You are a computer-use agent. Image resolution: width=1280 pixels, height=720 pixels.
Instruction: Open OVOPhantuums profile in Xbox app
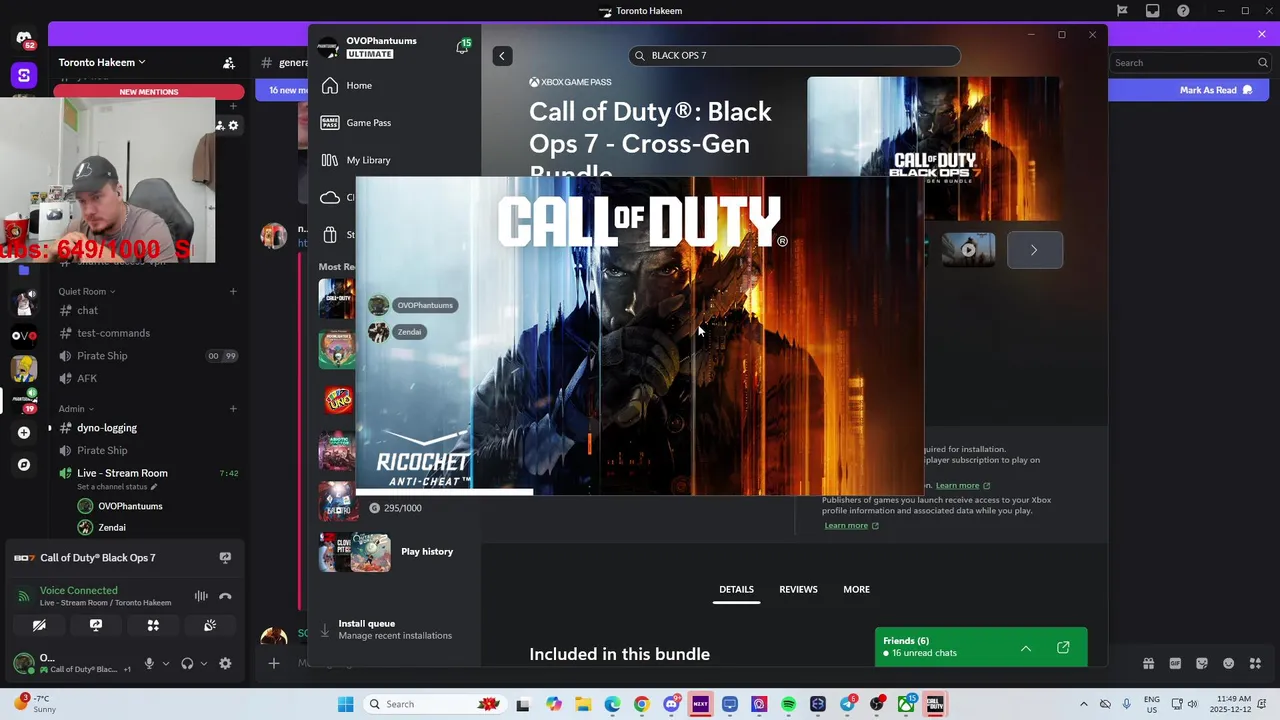click(367, 47)
